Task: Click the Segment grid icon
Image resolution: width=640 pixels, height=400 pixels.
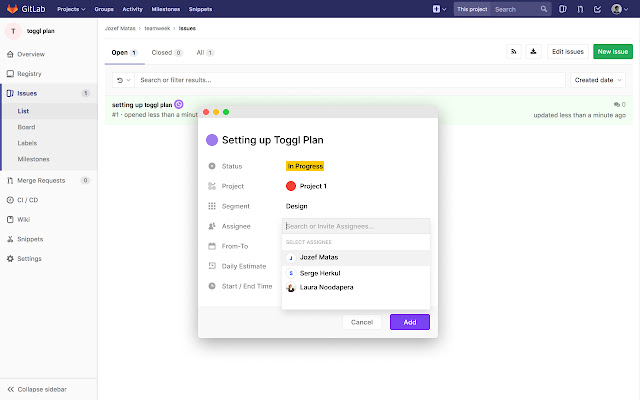Action: (212, 206)
